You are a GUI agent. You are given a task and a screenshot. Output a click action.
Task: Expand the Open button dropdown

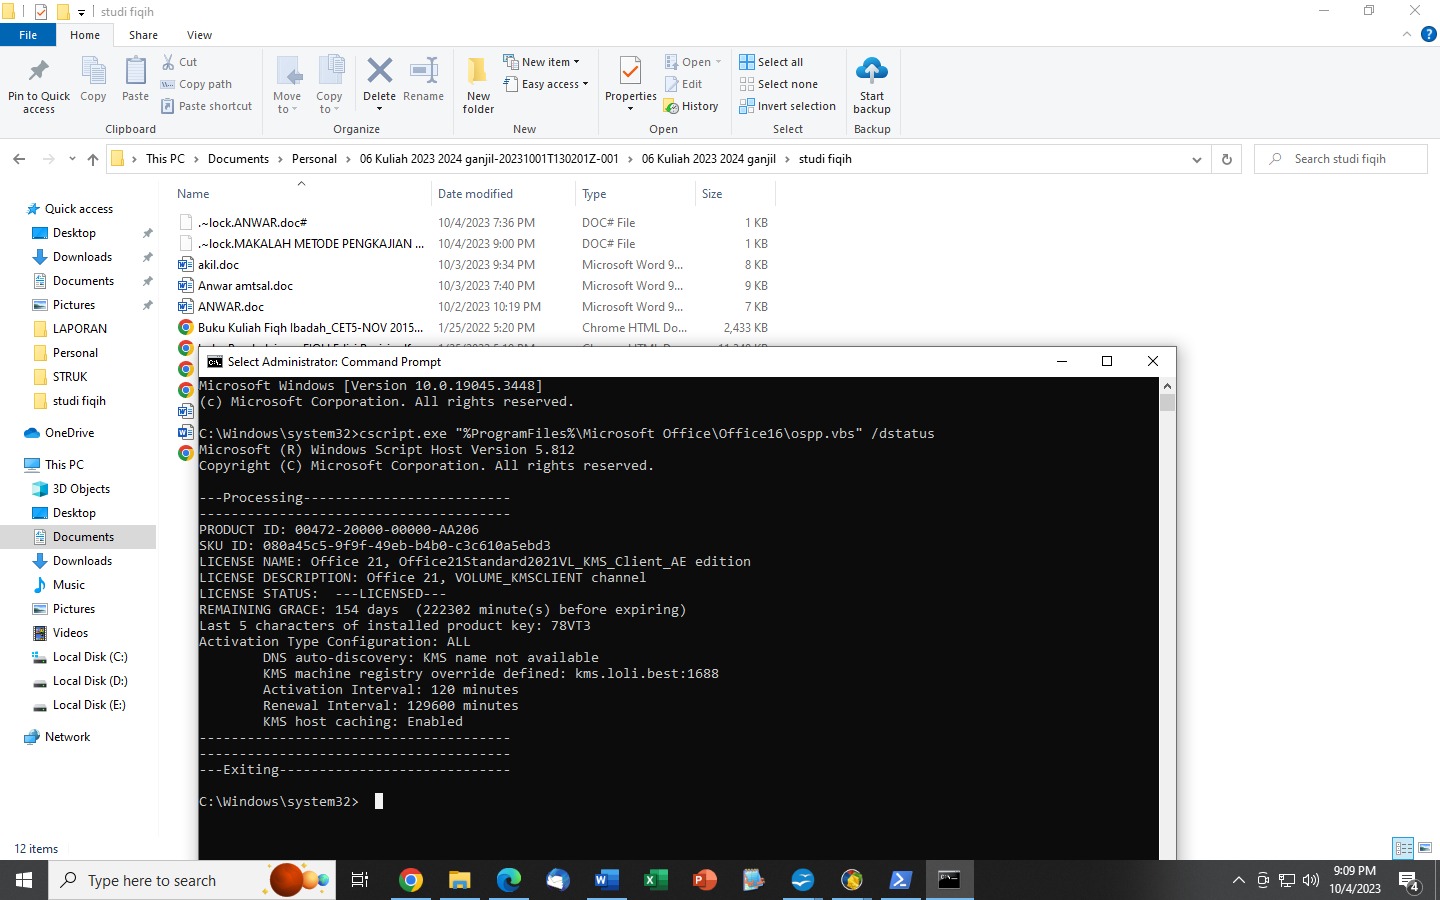coord(718,62)
